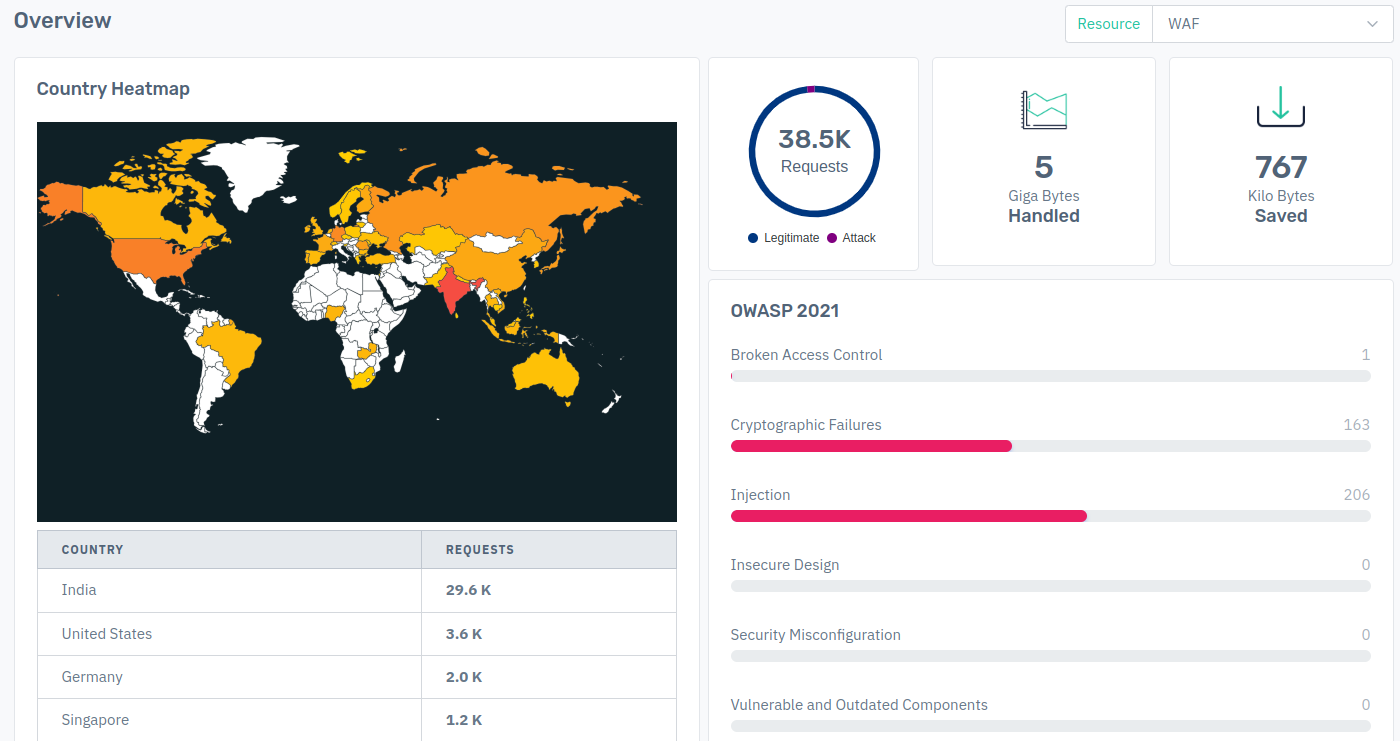Toggle the Attack legend marker

coord(832,238)
